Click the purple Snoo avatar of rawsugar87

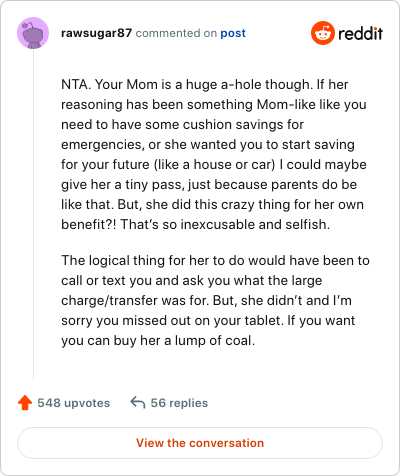(33, 33)
